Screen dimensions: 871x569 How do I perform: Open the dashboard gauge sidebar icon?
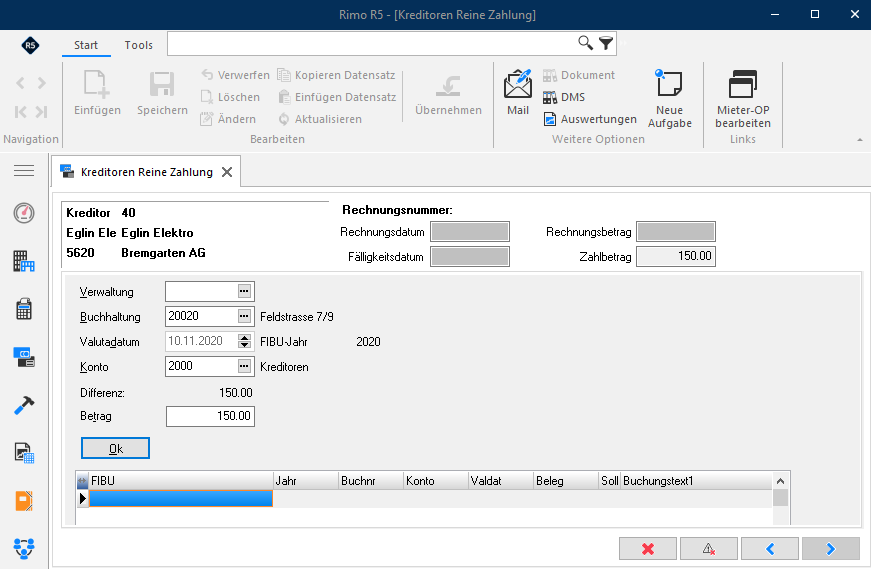click(24, 213)
